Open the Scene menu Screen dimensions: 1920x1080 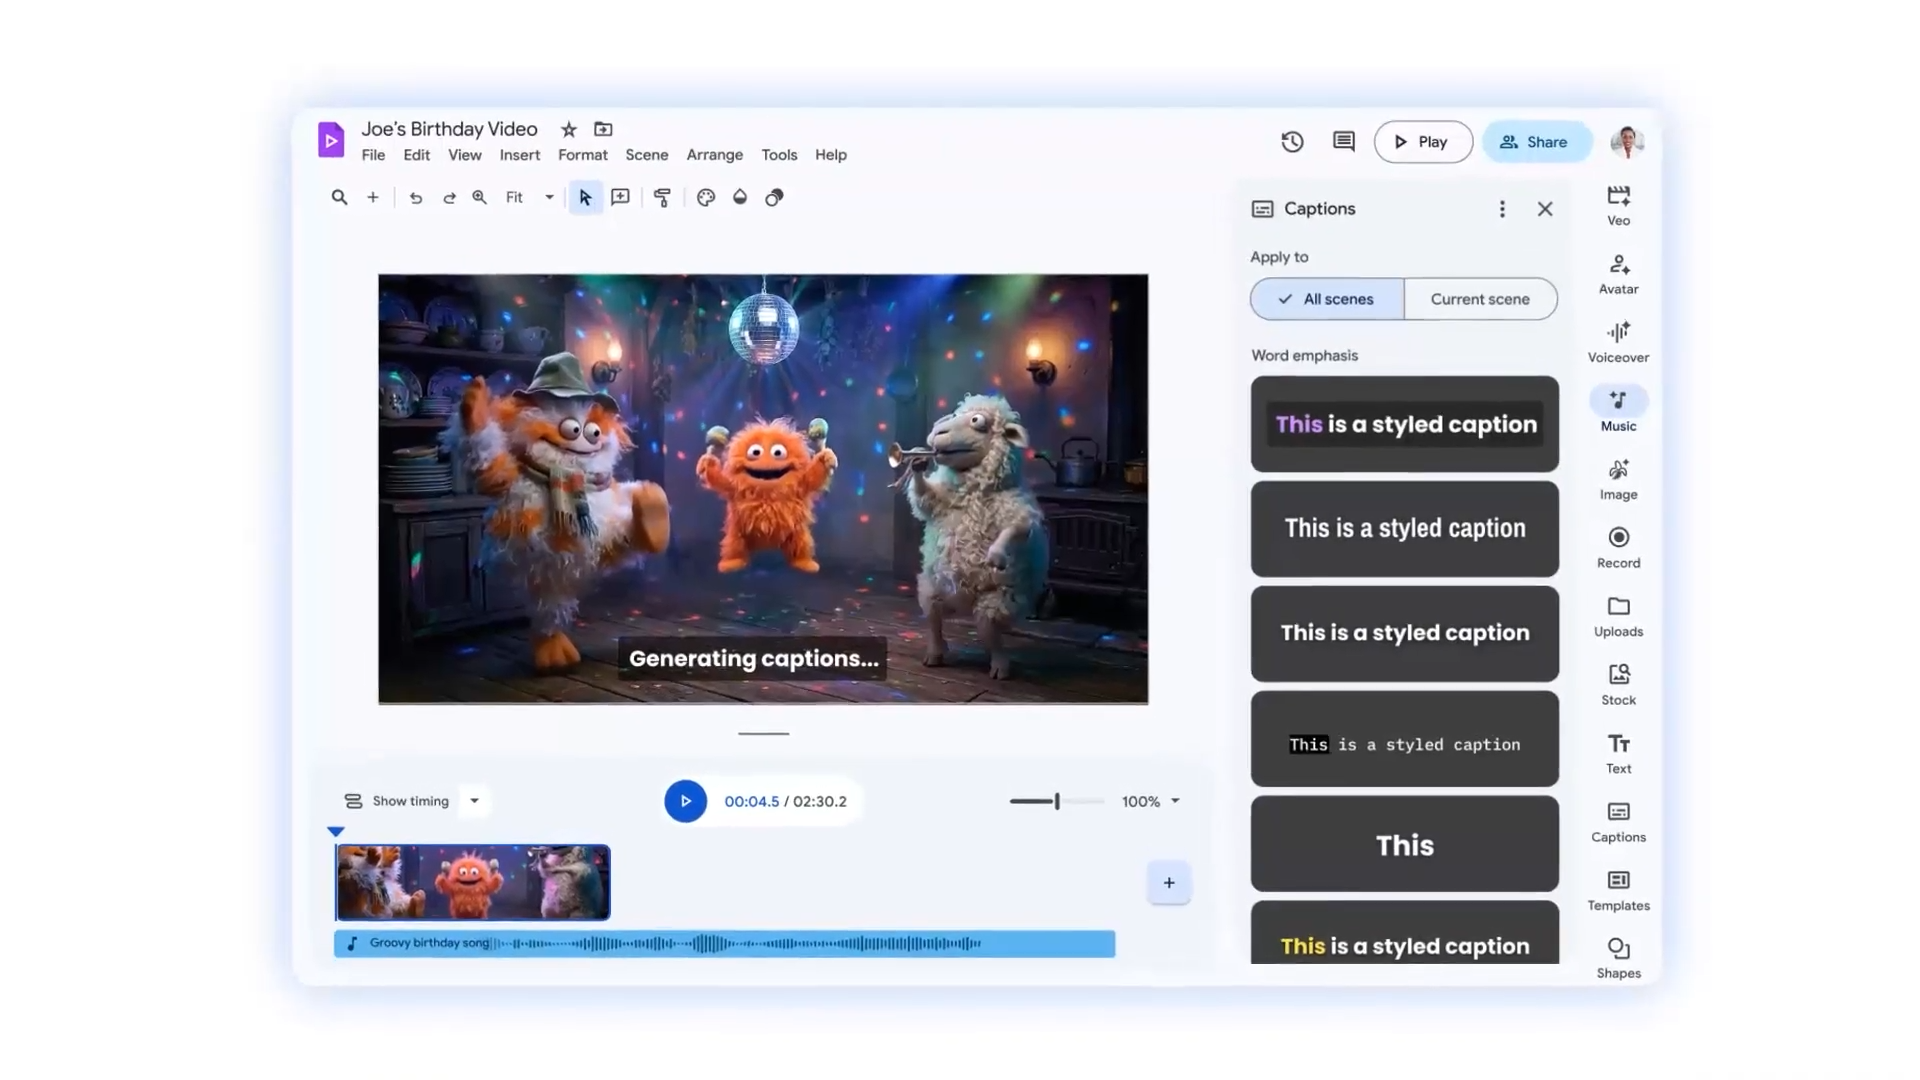tap(646, 155)
